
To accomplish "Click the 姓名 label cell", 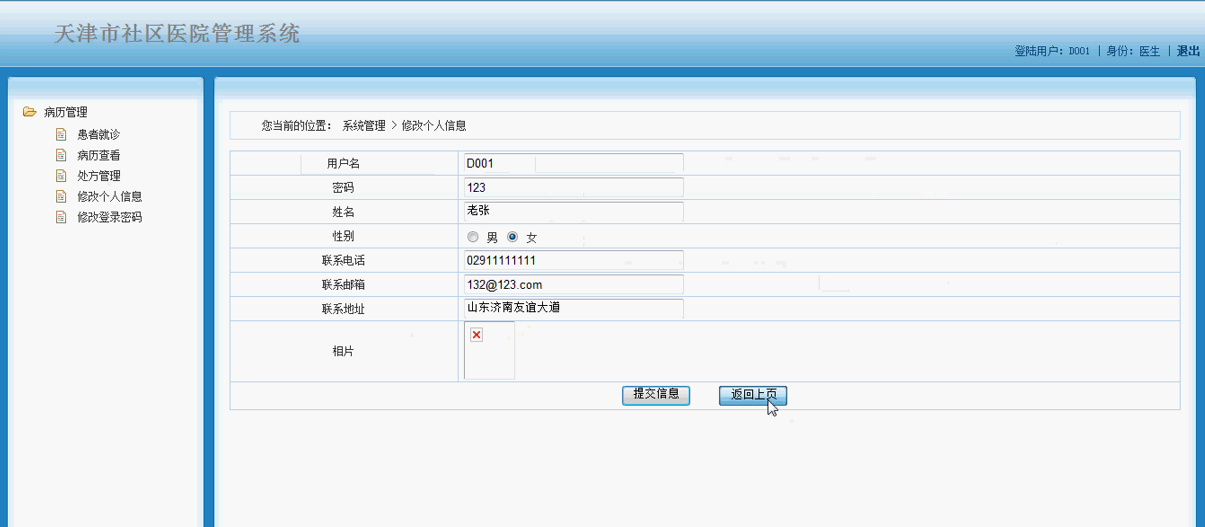I will coord(344,212).
